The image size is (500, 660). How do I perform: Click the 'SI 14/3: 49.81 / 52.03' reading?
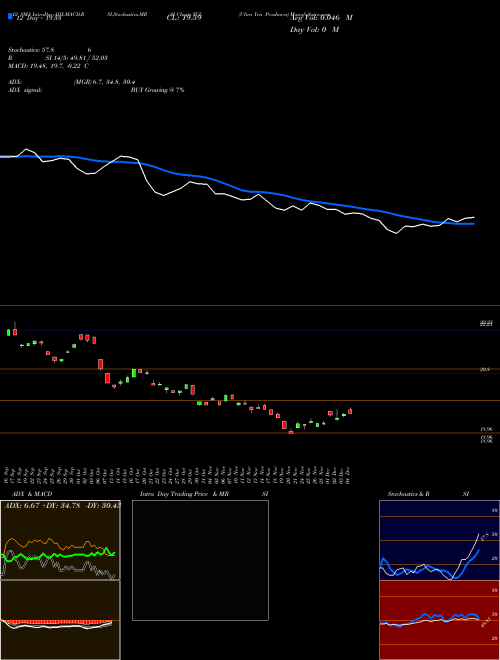[x=77, y=58]
